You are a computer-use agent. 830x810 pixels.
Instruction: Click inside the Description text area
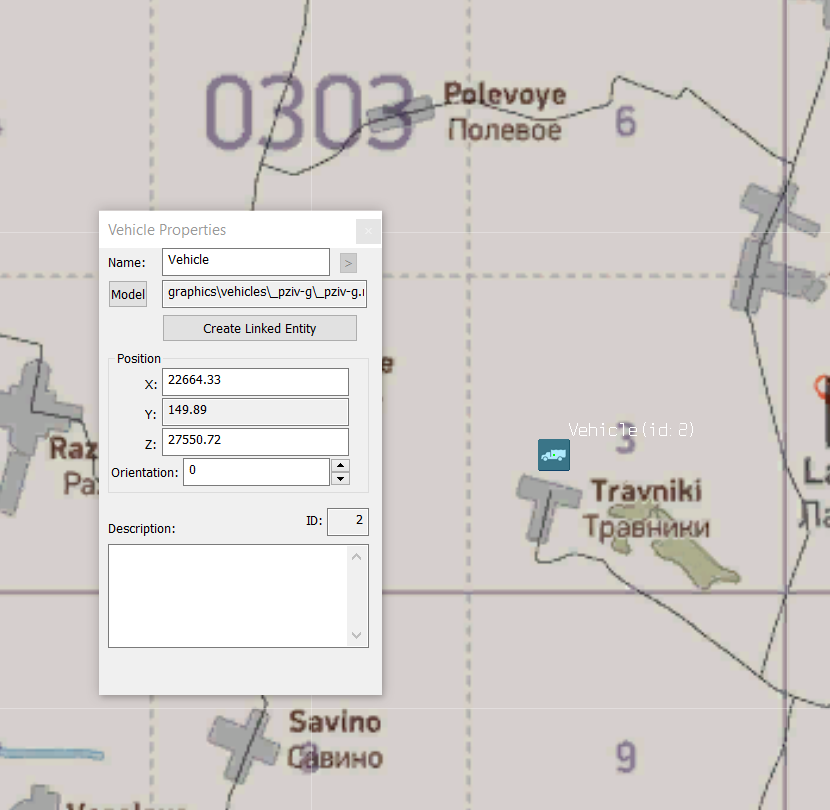(x=228, y=596)
